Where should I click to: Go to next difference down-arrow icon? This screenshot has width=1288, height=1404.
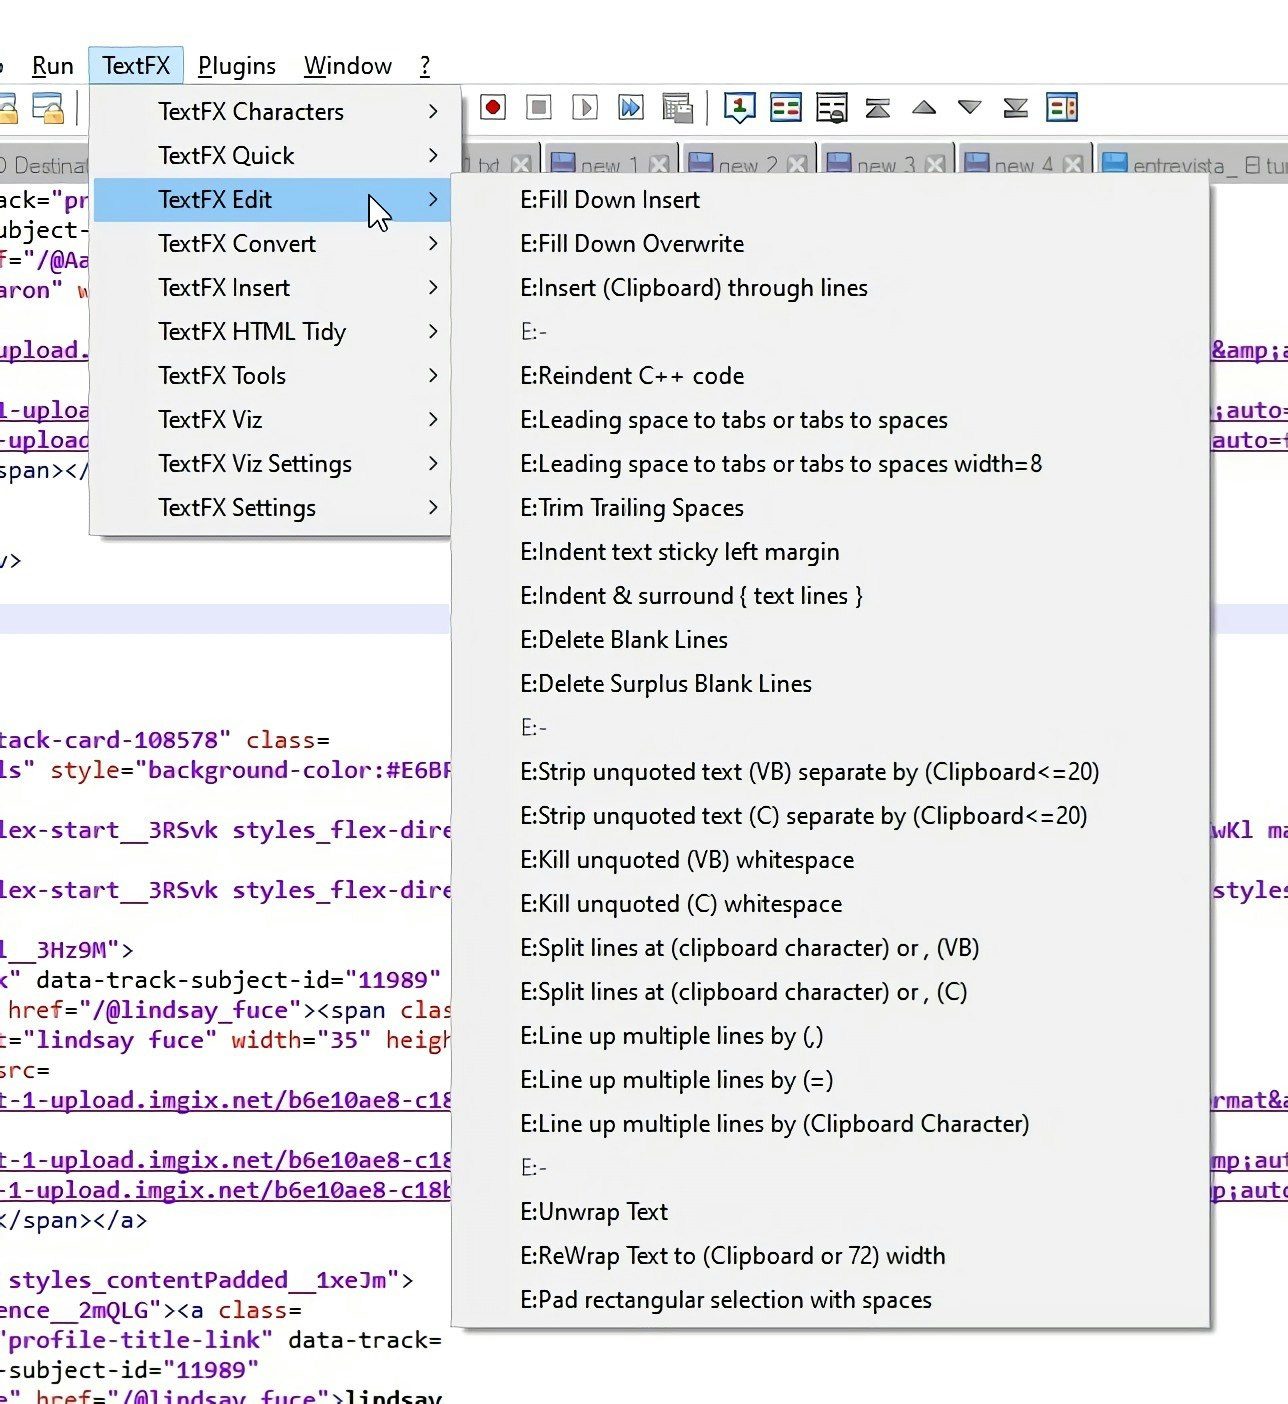tap(970, 107)
